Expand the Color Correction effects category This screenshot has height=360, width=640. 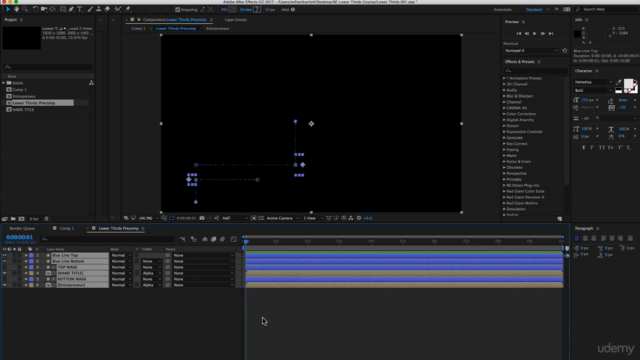tap(504, 114)
